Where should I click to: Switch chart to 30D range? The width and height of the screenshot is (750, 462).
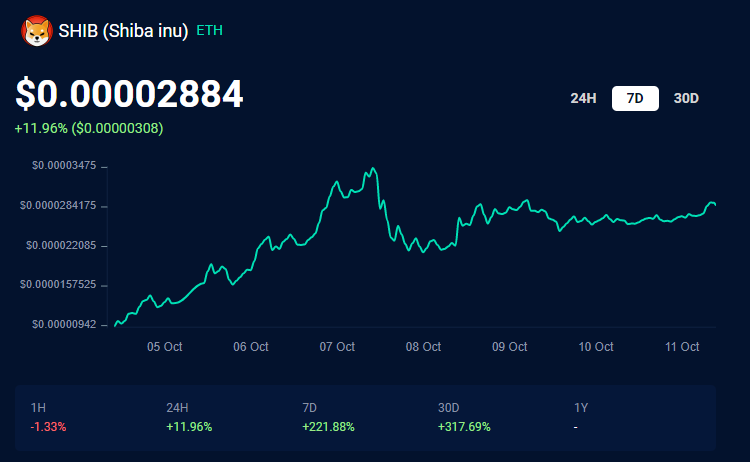coord(686,99)
